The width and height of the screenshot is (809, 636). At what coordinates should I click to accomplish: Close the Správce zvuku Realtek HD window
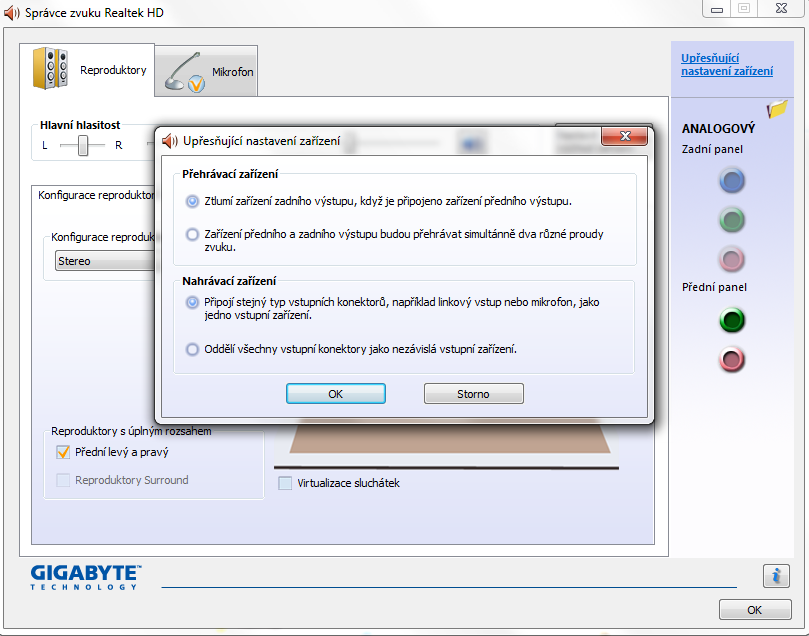(x=781, y=9)
